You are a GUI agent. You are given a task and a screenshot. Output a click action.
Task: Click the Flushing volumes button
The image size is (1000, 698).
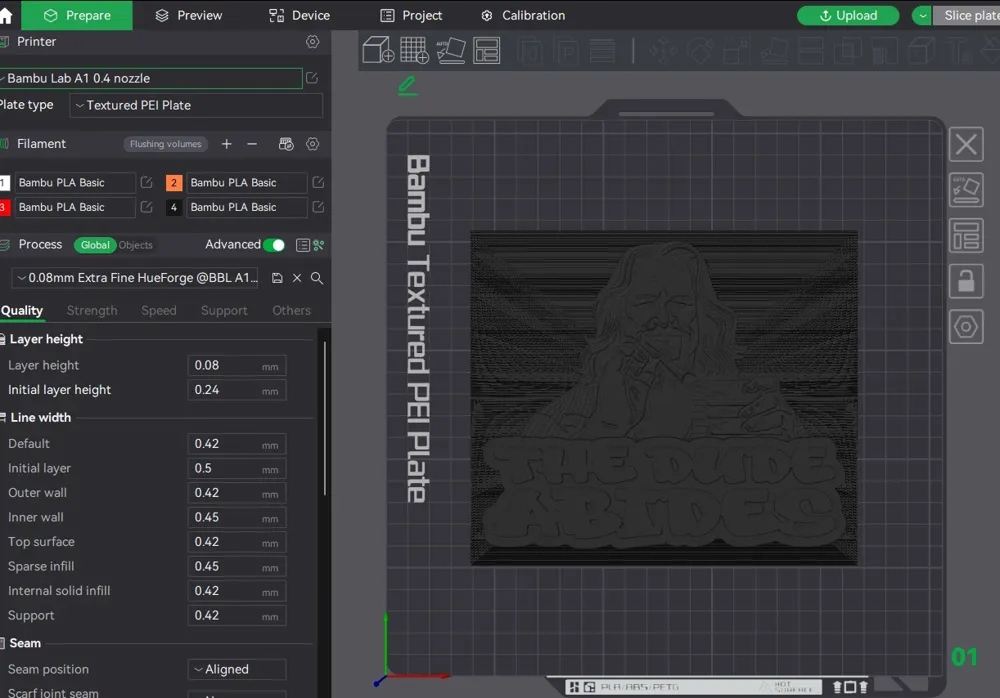(x=166, y=144)
